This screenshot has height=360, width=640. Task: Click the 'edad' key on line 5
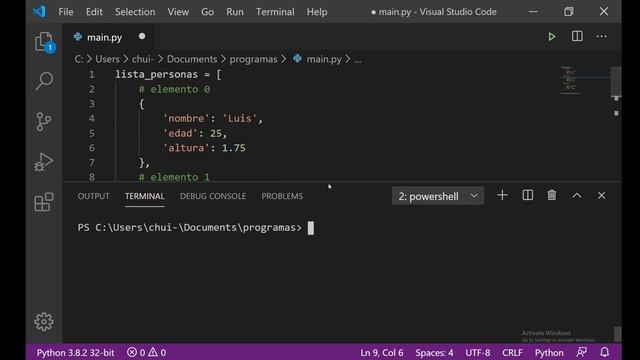[180, 133]
